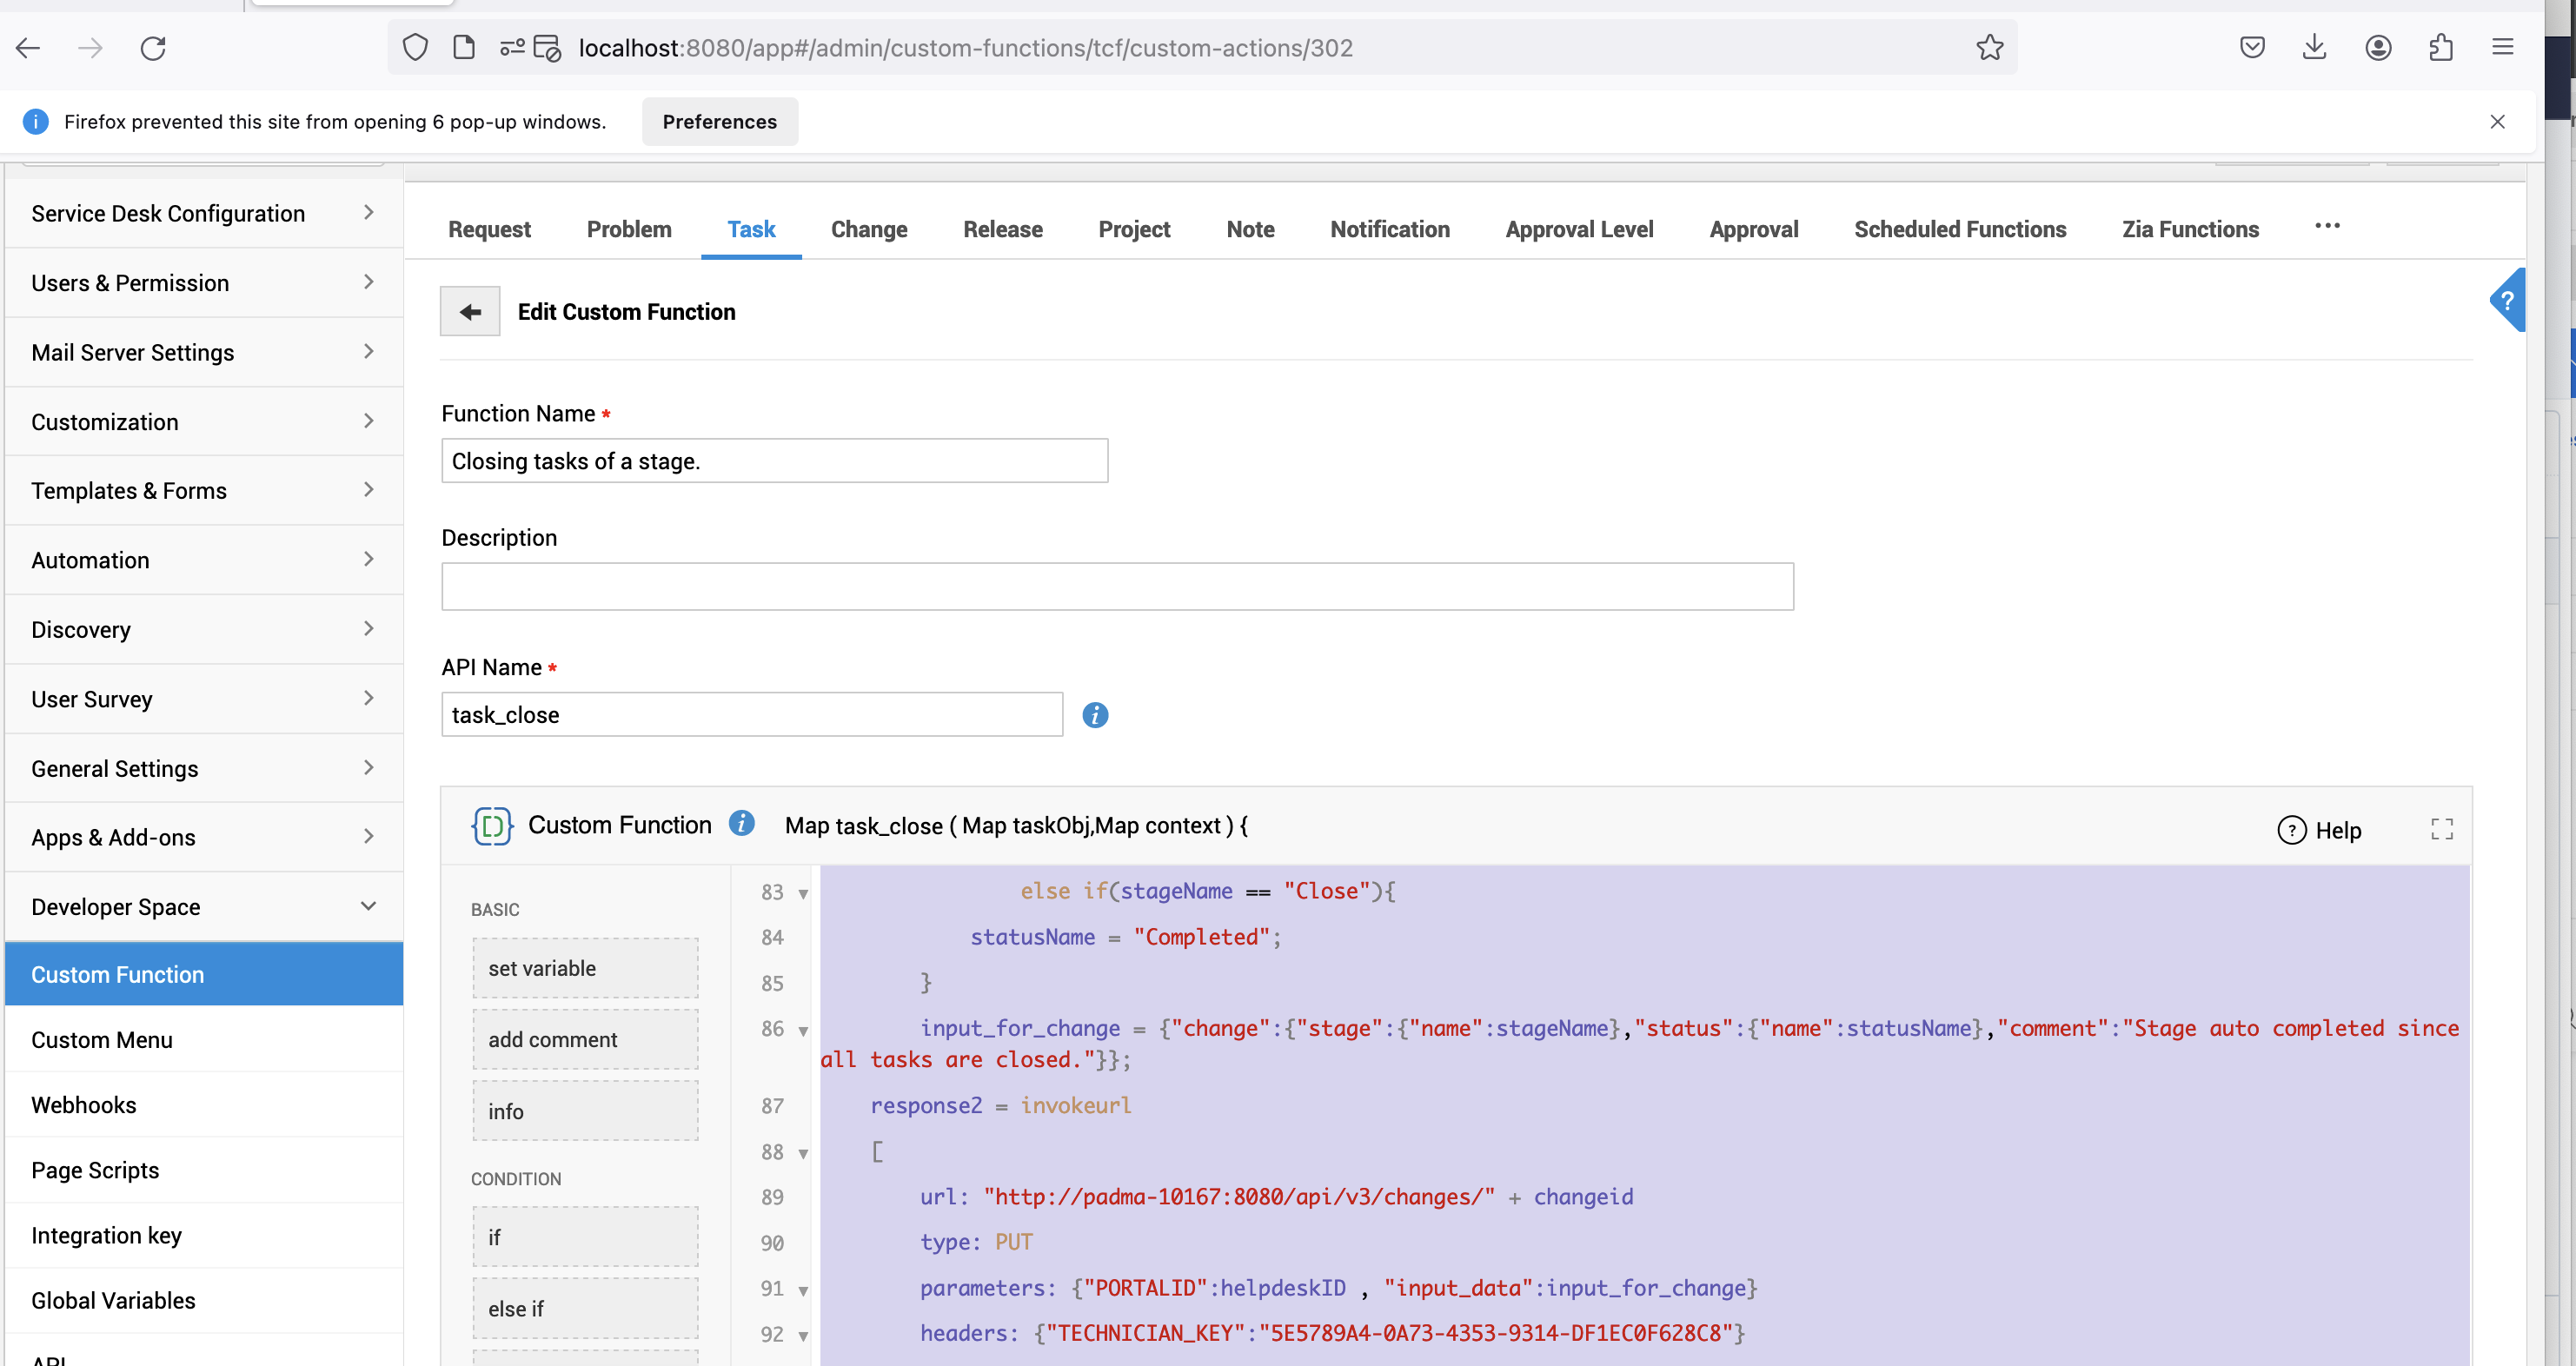Collapse the code block at line 88
This screenshot has height=1366, width=2576.
(803, 1154)
